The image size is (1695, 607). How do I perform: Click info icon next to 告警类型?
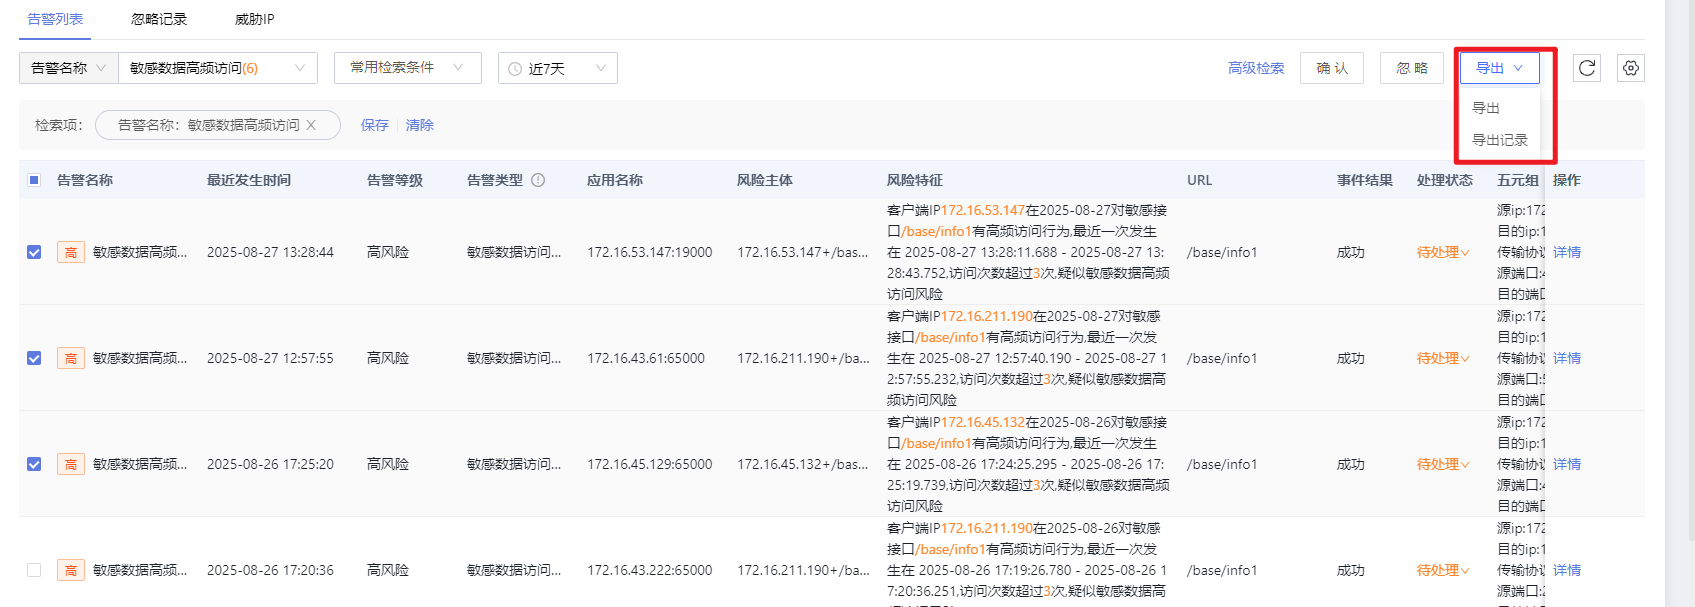[538, 180]
